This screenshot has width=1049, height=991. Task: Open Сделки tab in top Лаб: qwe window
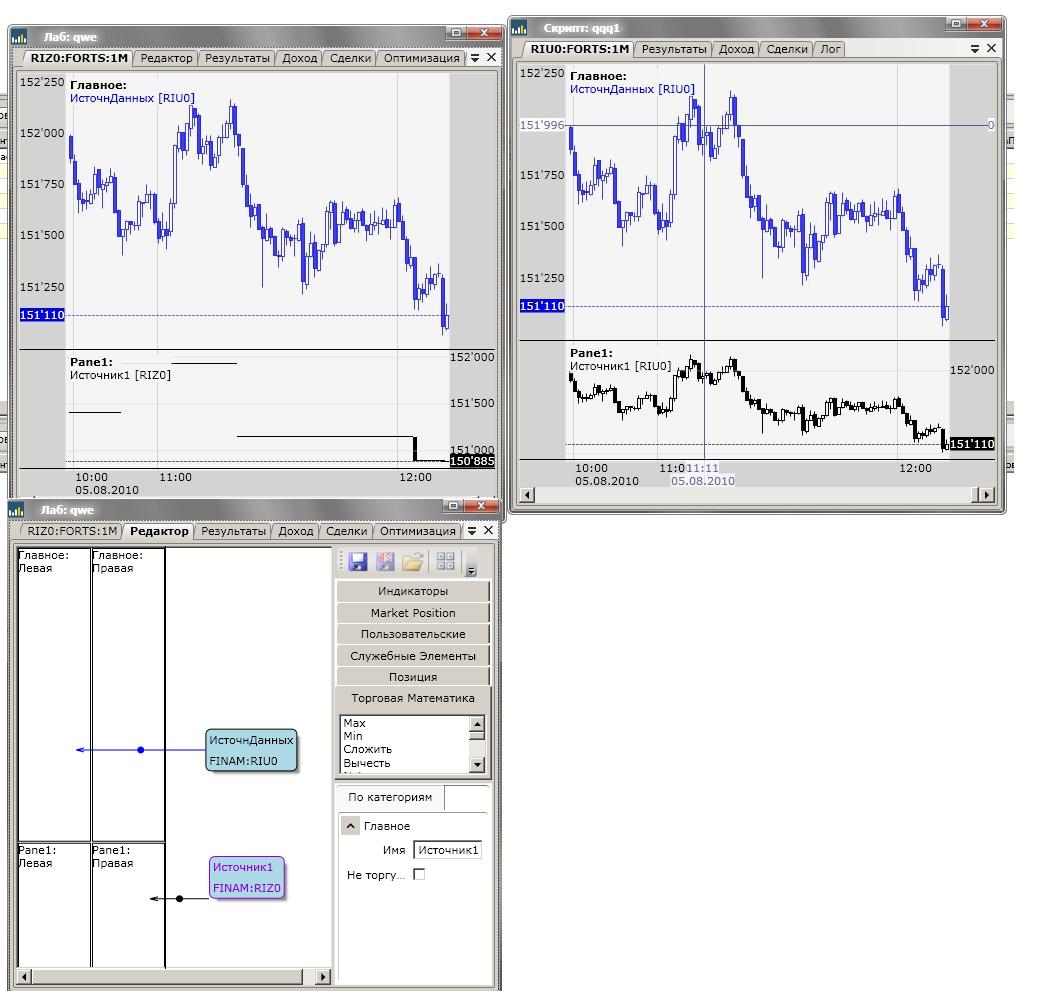tap(350, 58)
